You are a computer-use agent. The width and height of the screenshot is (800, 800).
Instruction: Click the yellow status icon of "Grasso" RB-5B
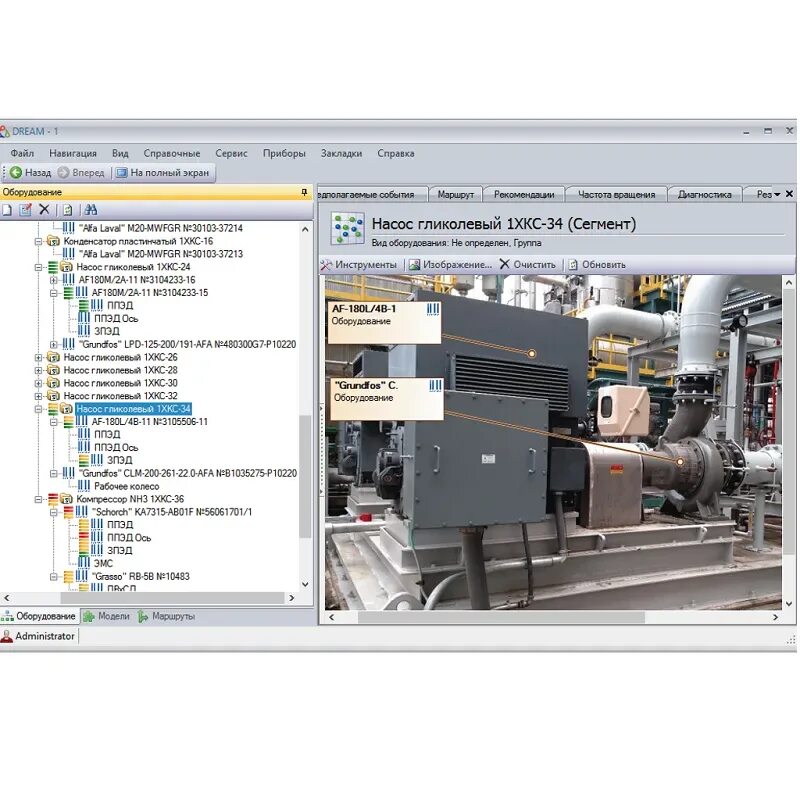[69, 577]
